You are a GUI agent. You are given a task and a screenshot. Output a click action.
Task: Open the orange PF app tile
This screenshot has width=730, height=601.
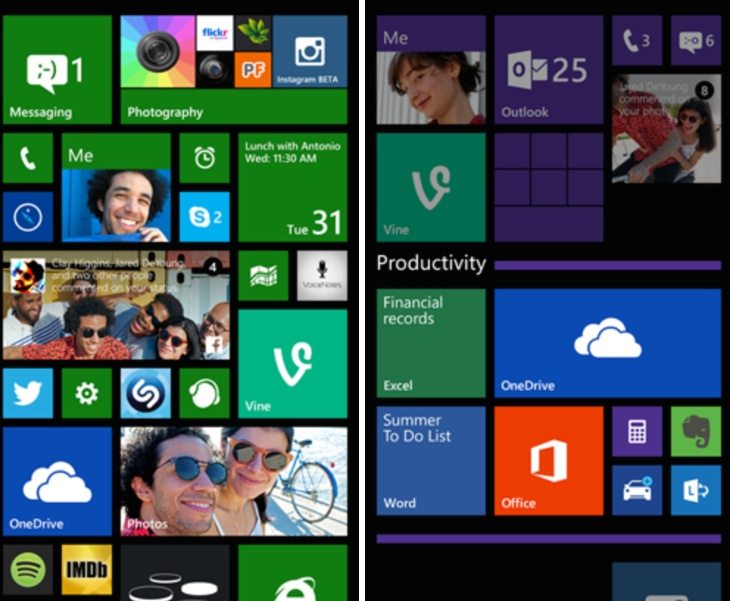(x=253, y=70)
